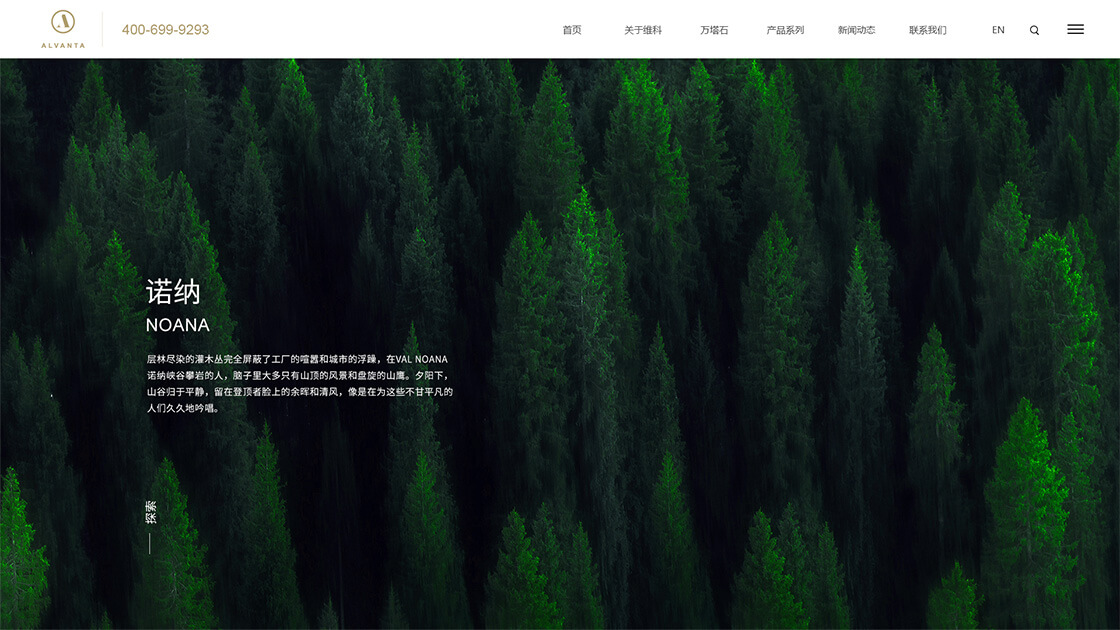Expand the 产品系列 product series menu
Viewport: 1120px width, 630px height.
pos(785,30)
